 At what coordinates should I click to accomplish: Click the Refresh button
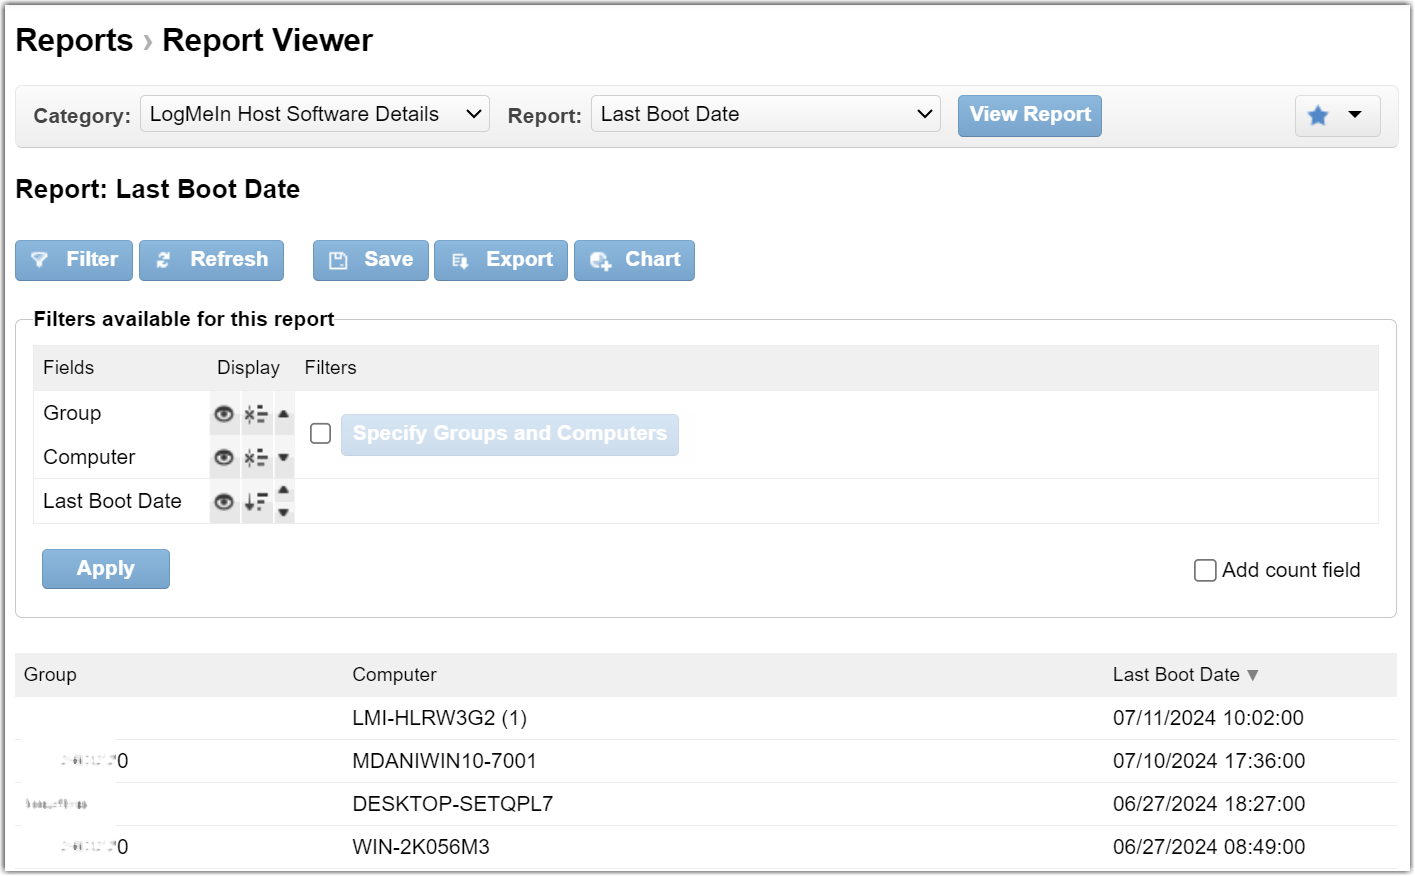pyautogui.click(x=212, y=260)
